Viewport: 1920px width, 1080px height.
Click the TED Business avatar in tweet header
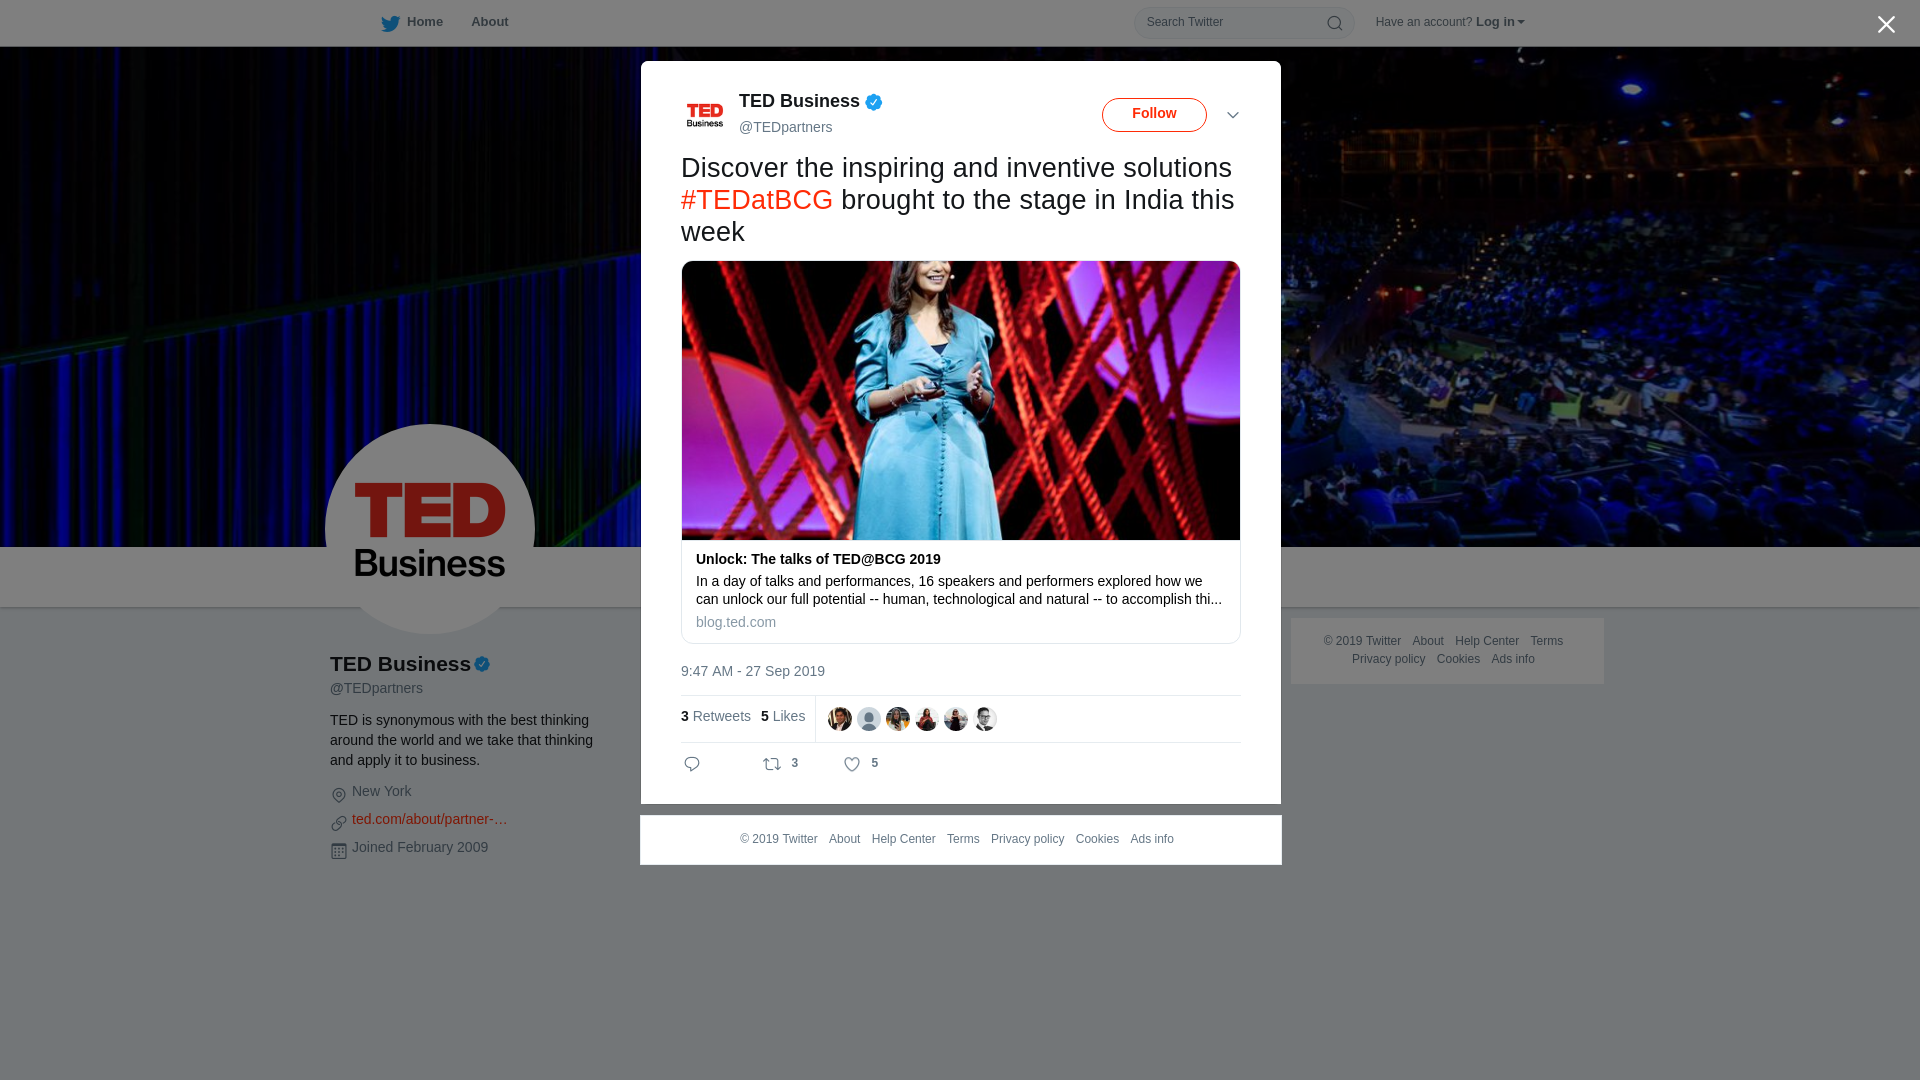pos(705,115)
